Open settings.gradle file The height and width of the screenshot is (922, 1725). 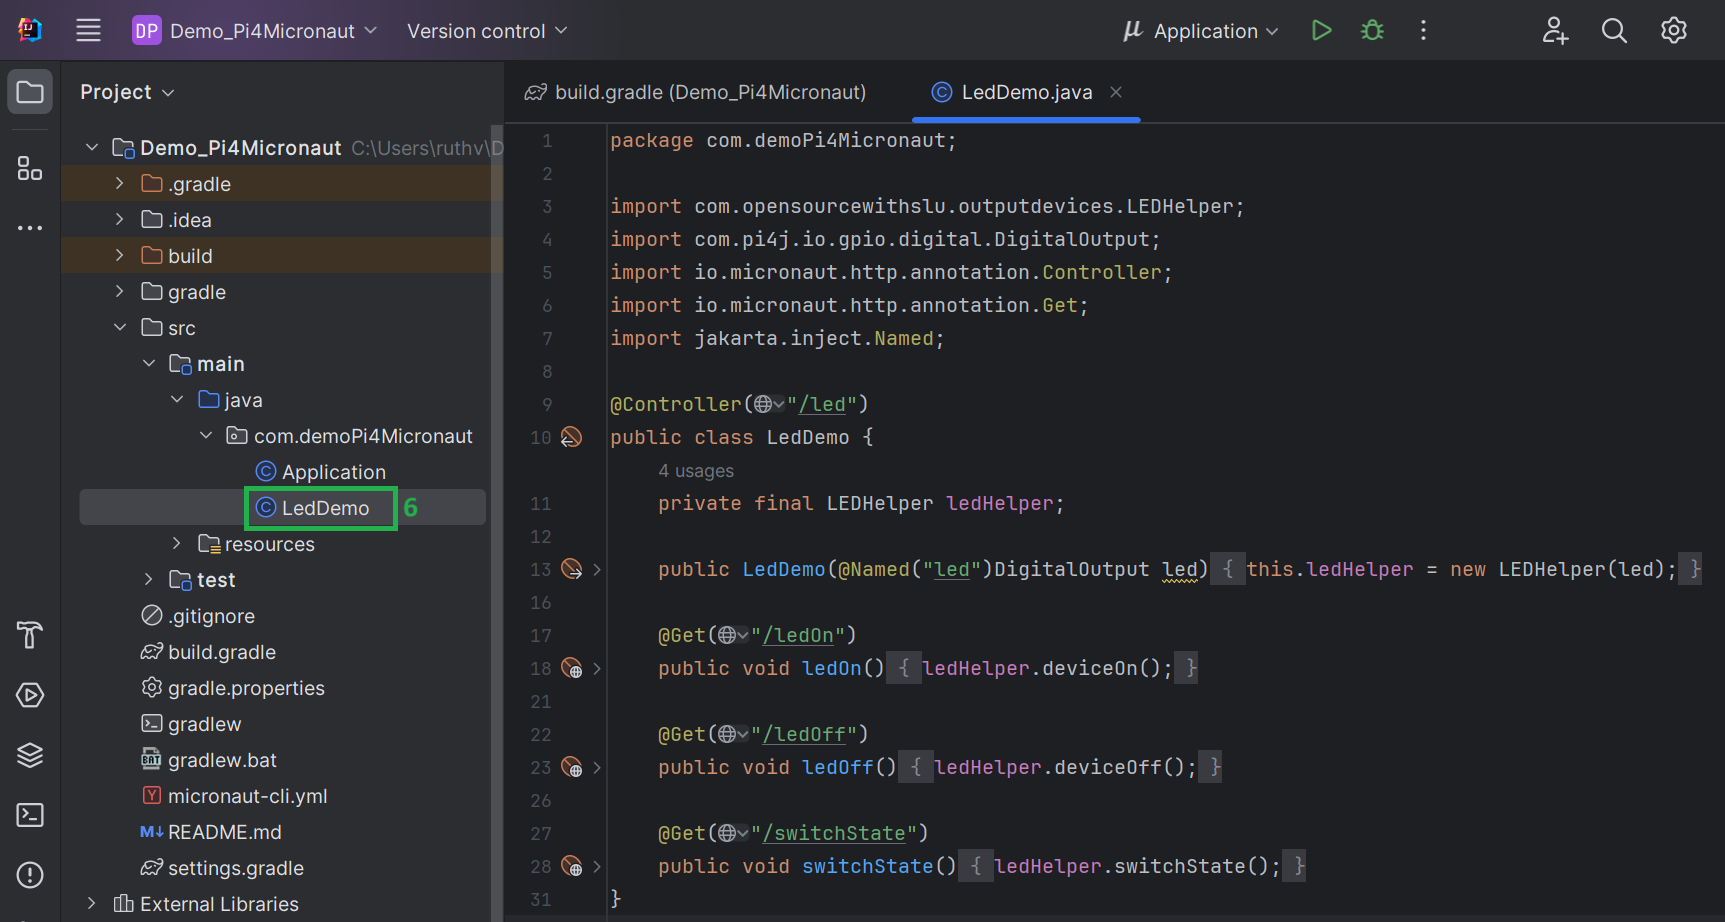[x=222, y=868]
